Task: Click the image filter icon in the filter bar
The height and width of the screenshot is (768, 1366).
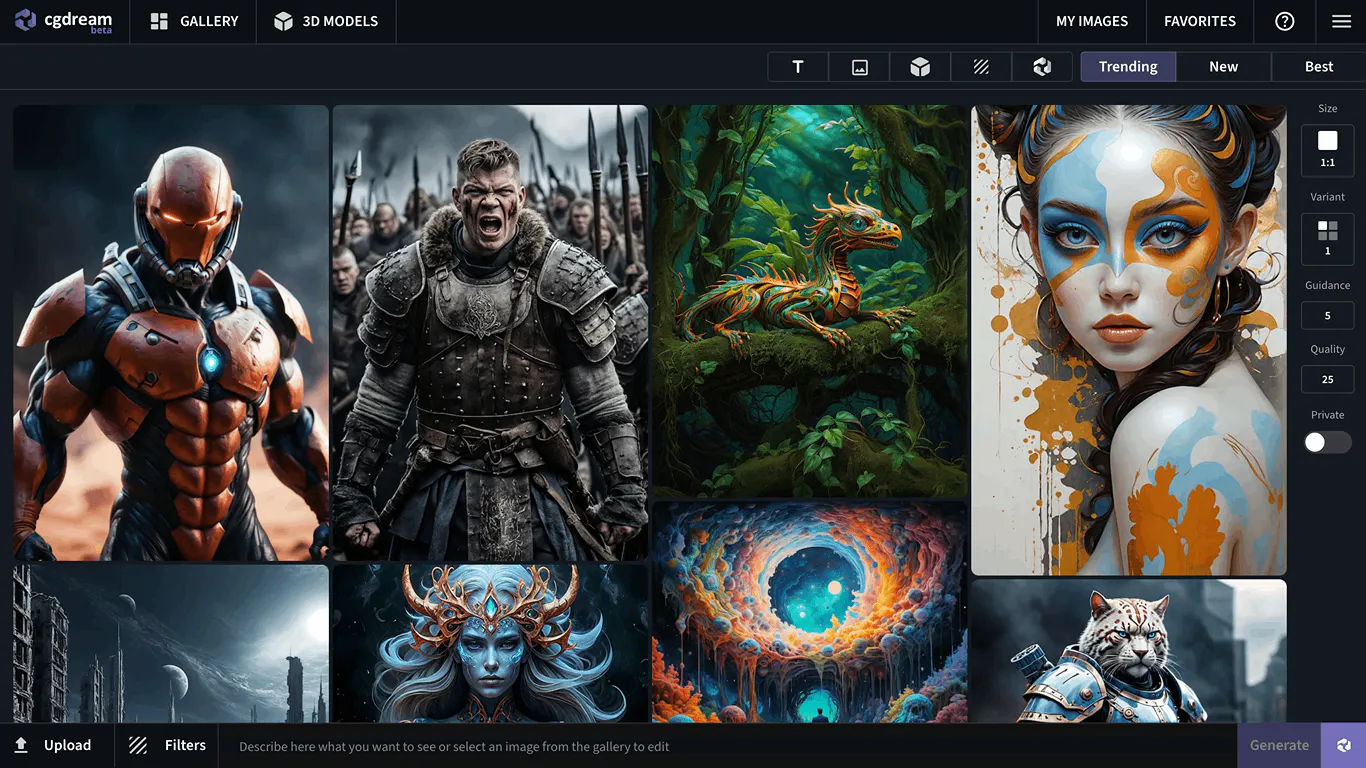Action: click(858, 66)
